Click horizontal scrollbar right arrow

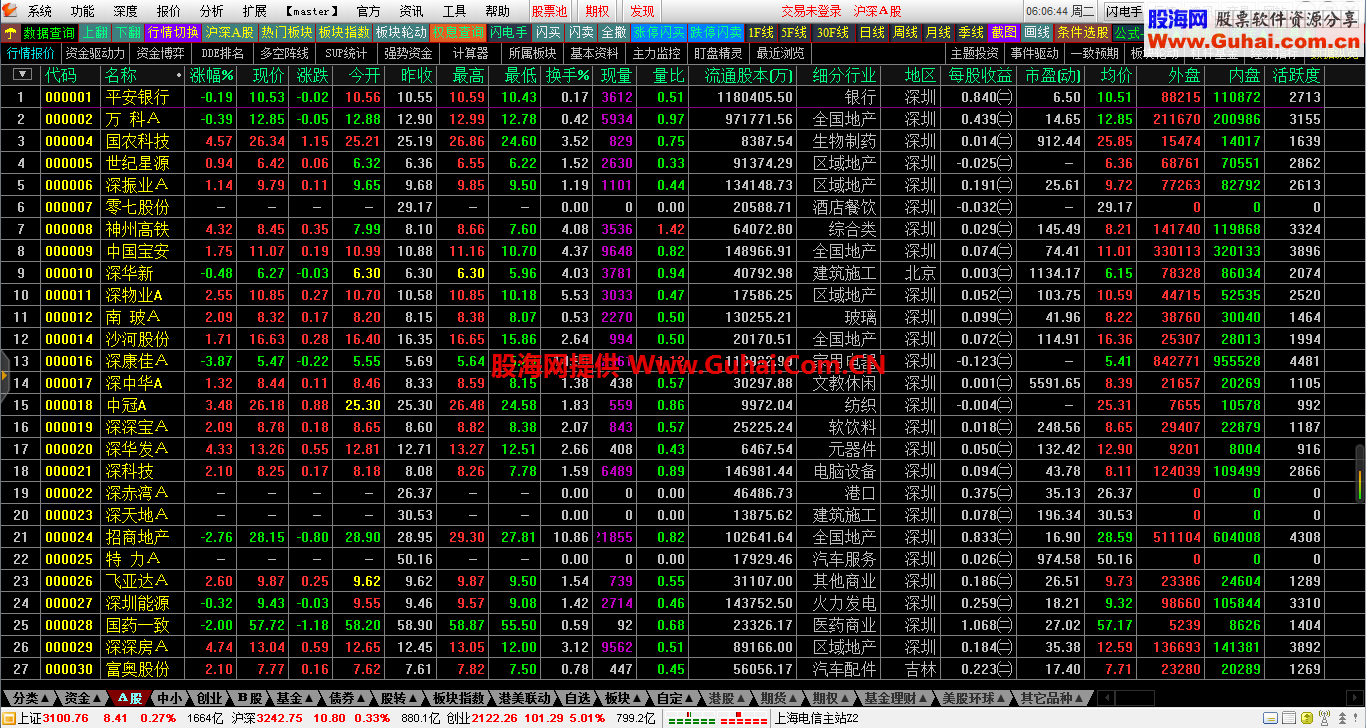point(1354,698)
